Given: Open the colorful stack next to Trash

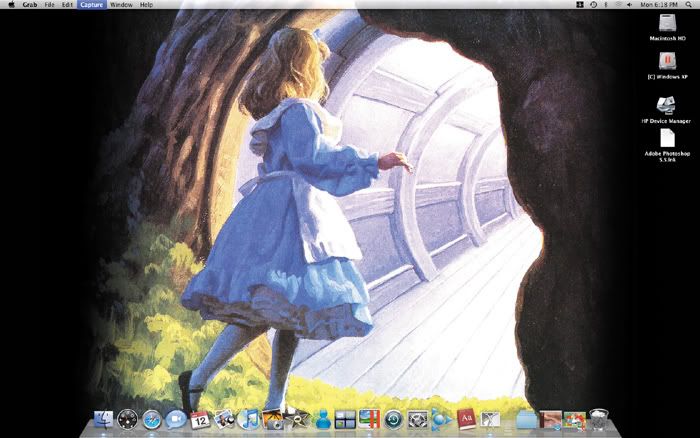Looking at the screenshot, I should click(x=575, y=420).
